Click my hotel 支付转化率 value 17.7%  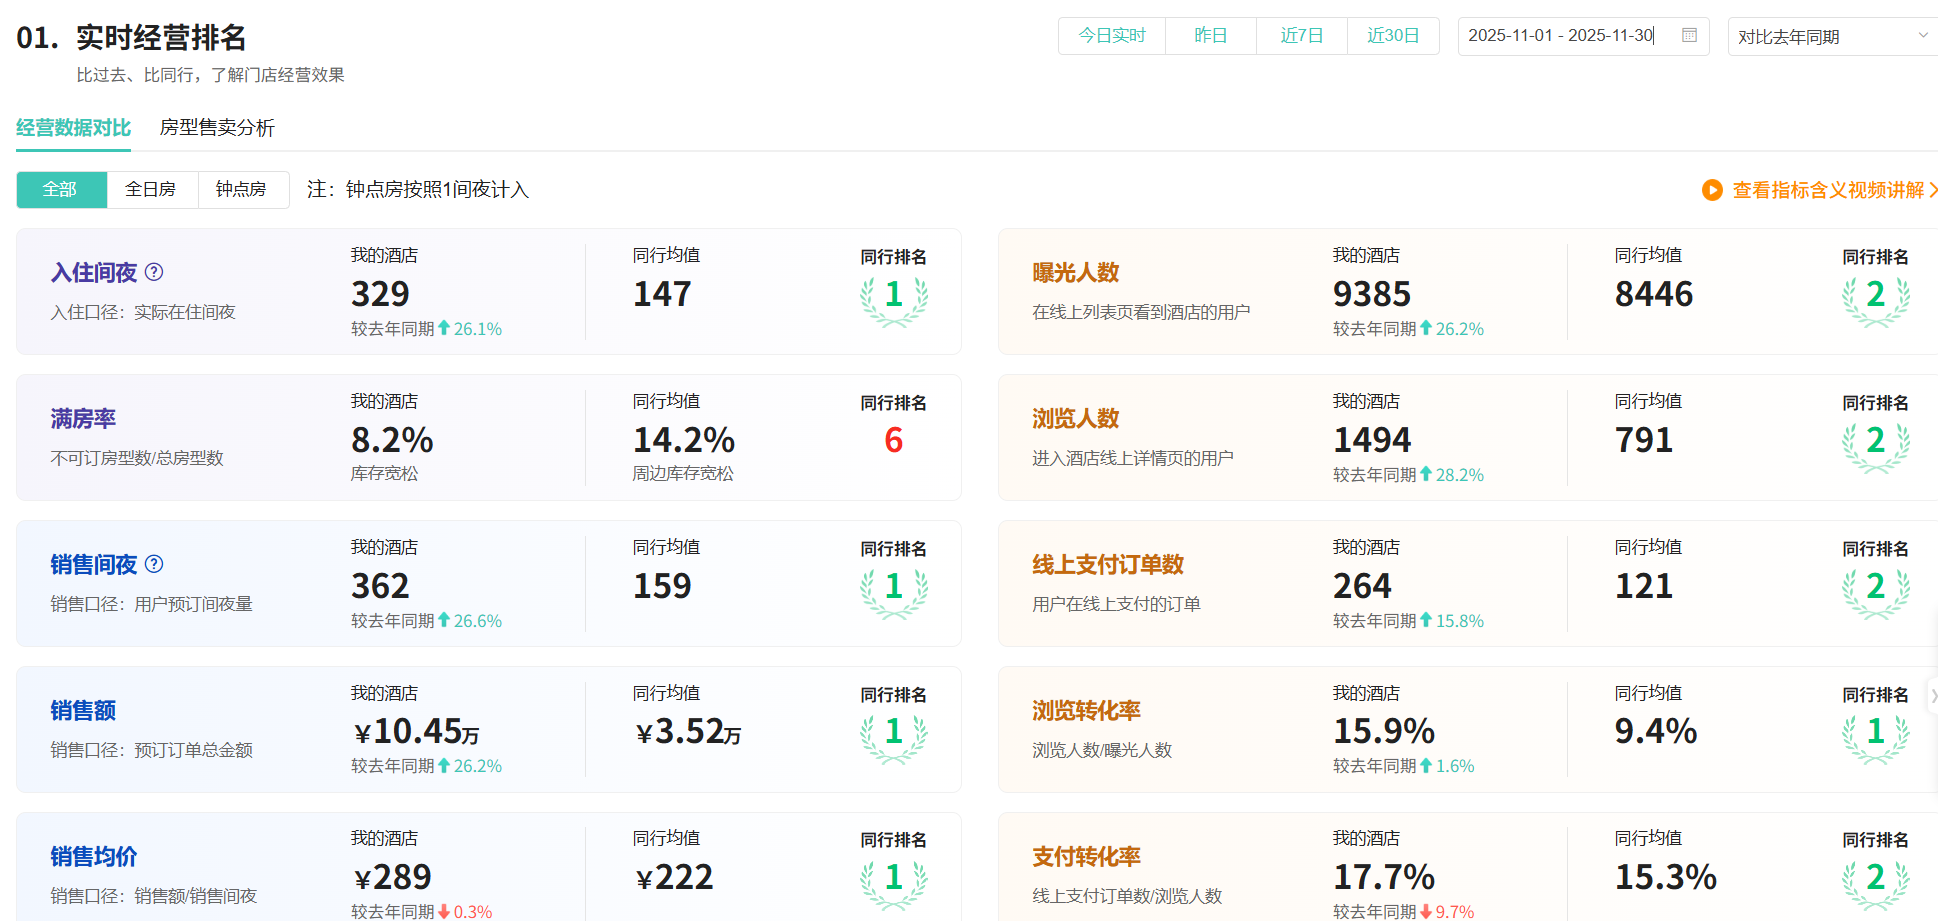click(1384, 878)
